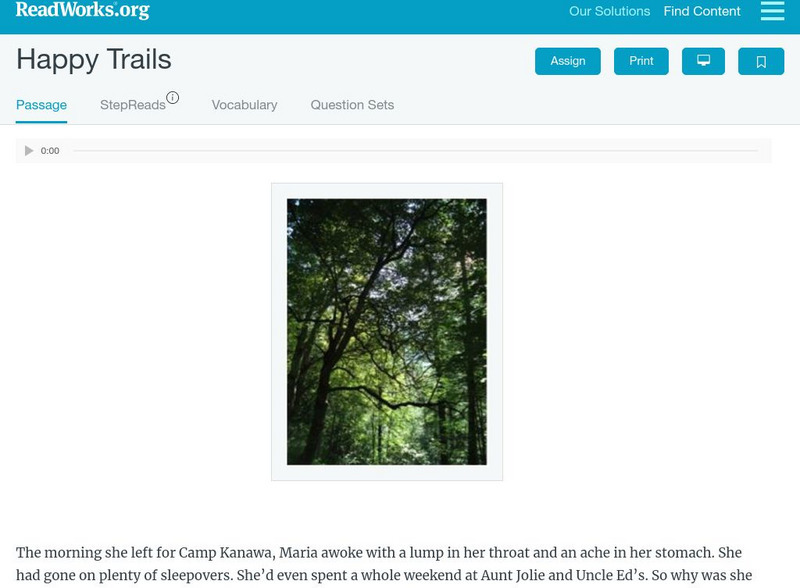Screen dimensions: 800x588
Task: Open the Find Content menu
Action: point(702,11)
